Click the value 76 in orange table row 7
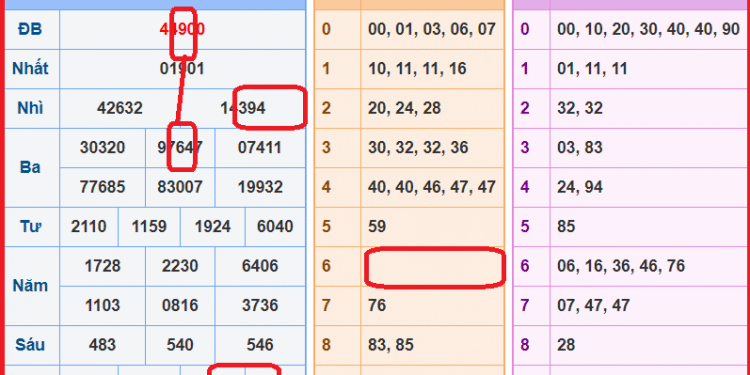750x375 pixels. coord(377,305)
